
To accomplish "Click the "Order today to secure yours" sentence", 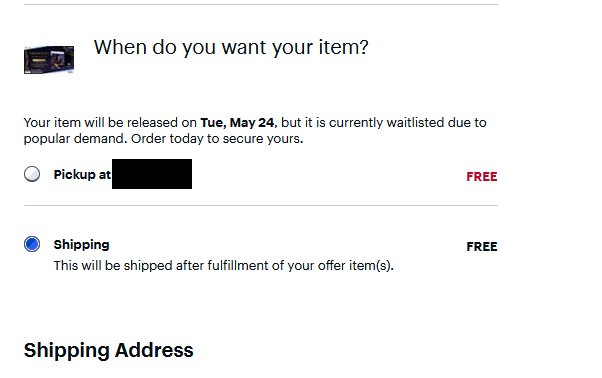I will (217, 139).
